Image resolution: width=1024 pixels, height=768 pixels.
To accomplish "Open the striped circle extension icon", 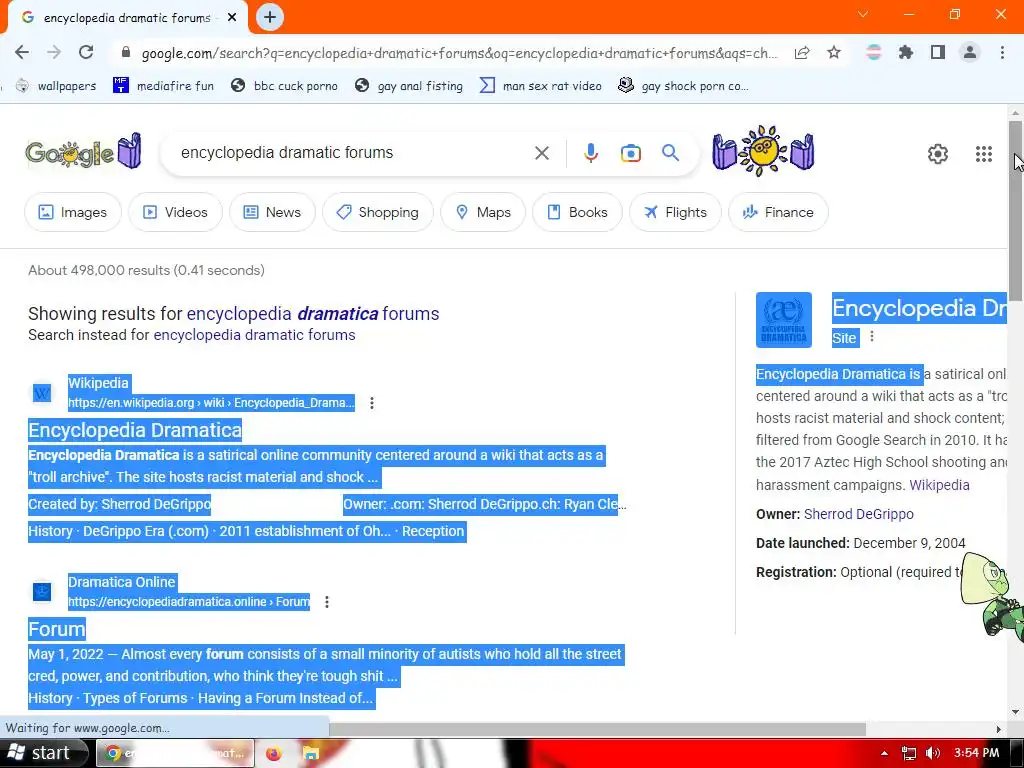I will coord(874,52).
